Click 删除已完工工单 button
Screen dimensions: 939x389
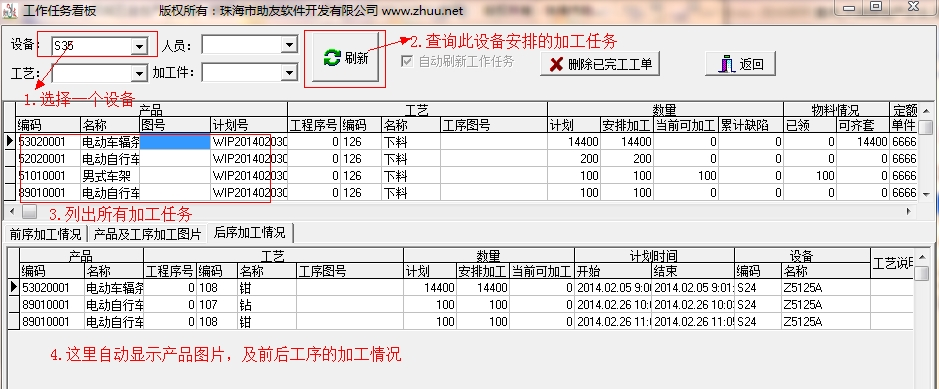pos(599,63)
